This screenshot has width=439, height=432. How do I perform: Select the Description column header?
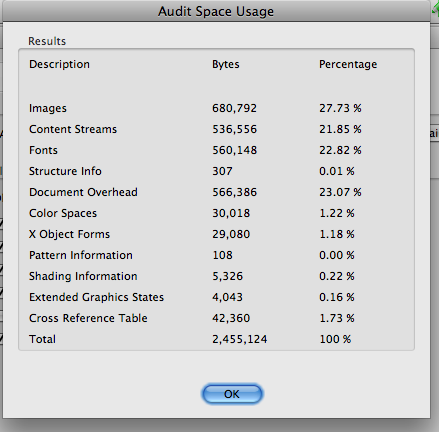pyautogui.click(x=59, y=64)
